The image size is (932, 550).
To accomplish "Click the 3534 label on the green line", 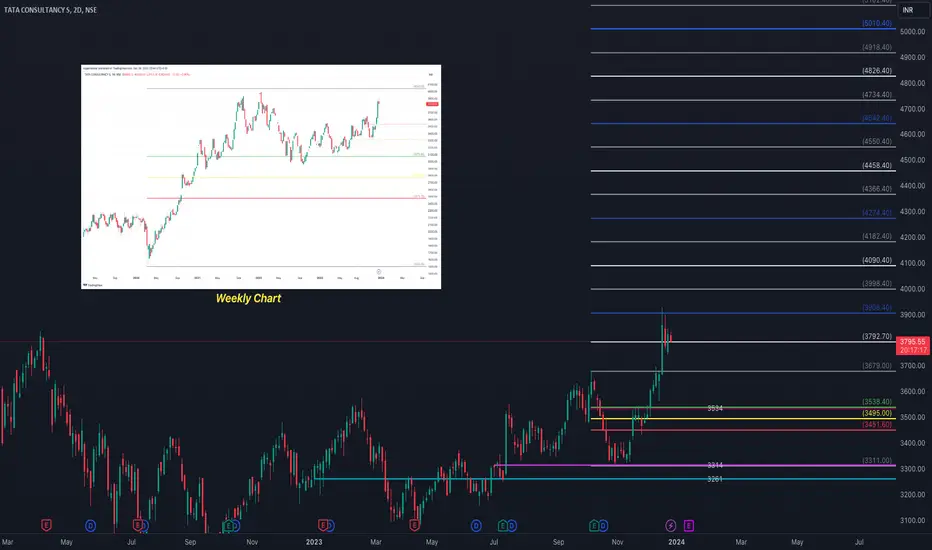I will pyautogui.click(x=715, y=408).
